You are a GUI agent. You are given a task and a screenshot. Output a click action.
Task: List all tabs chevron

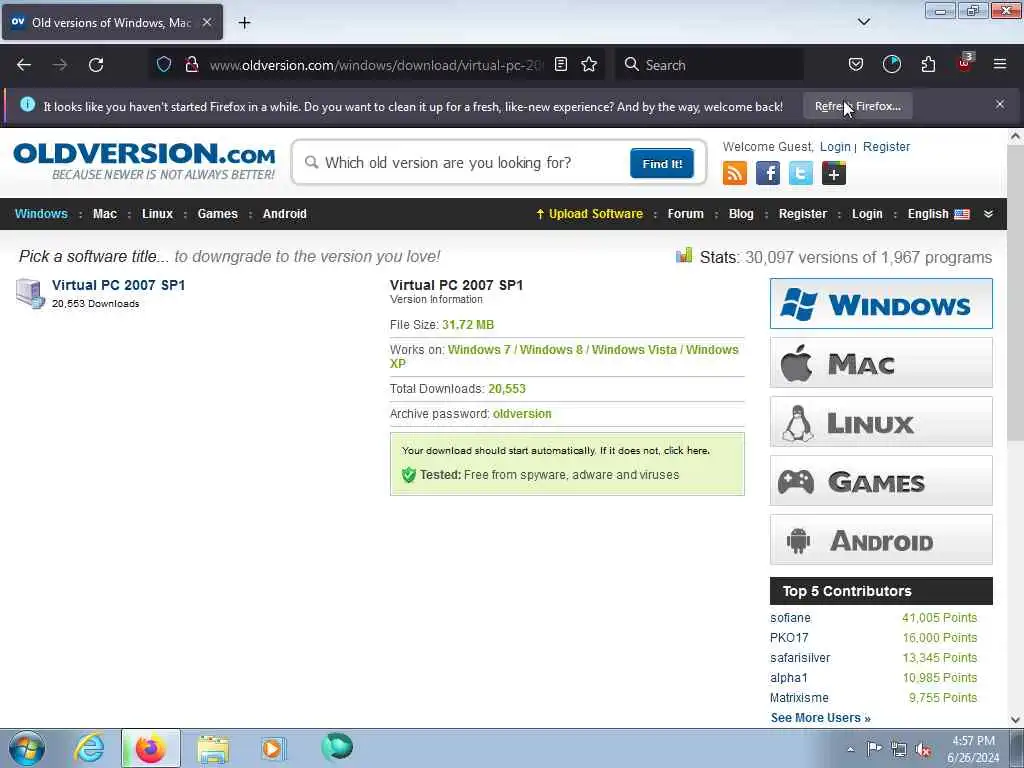click(x=864, y=22)
